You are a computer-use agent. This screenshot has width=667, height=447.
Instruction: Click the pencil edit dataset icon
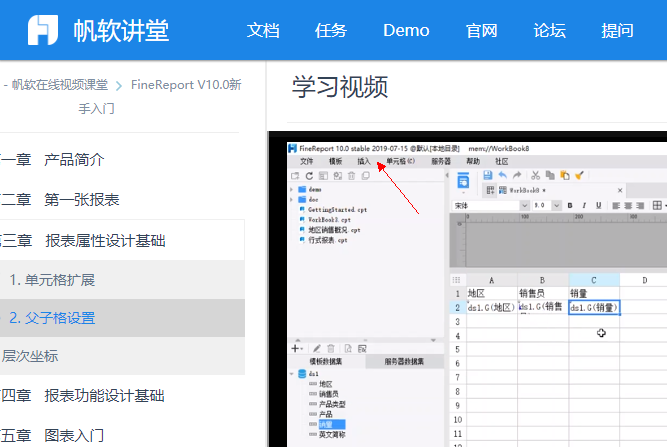tap(316, 349)
